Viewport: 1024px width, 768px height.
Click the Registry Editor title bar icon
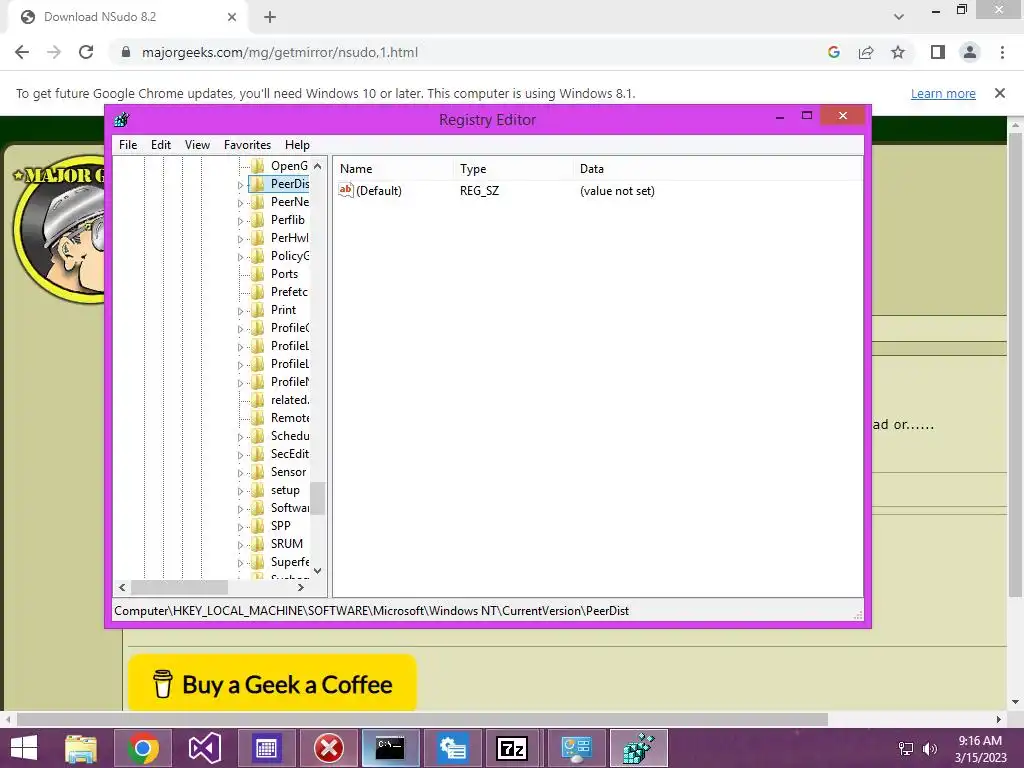121,120
